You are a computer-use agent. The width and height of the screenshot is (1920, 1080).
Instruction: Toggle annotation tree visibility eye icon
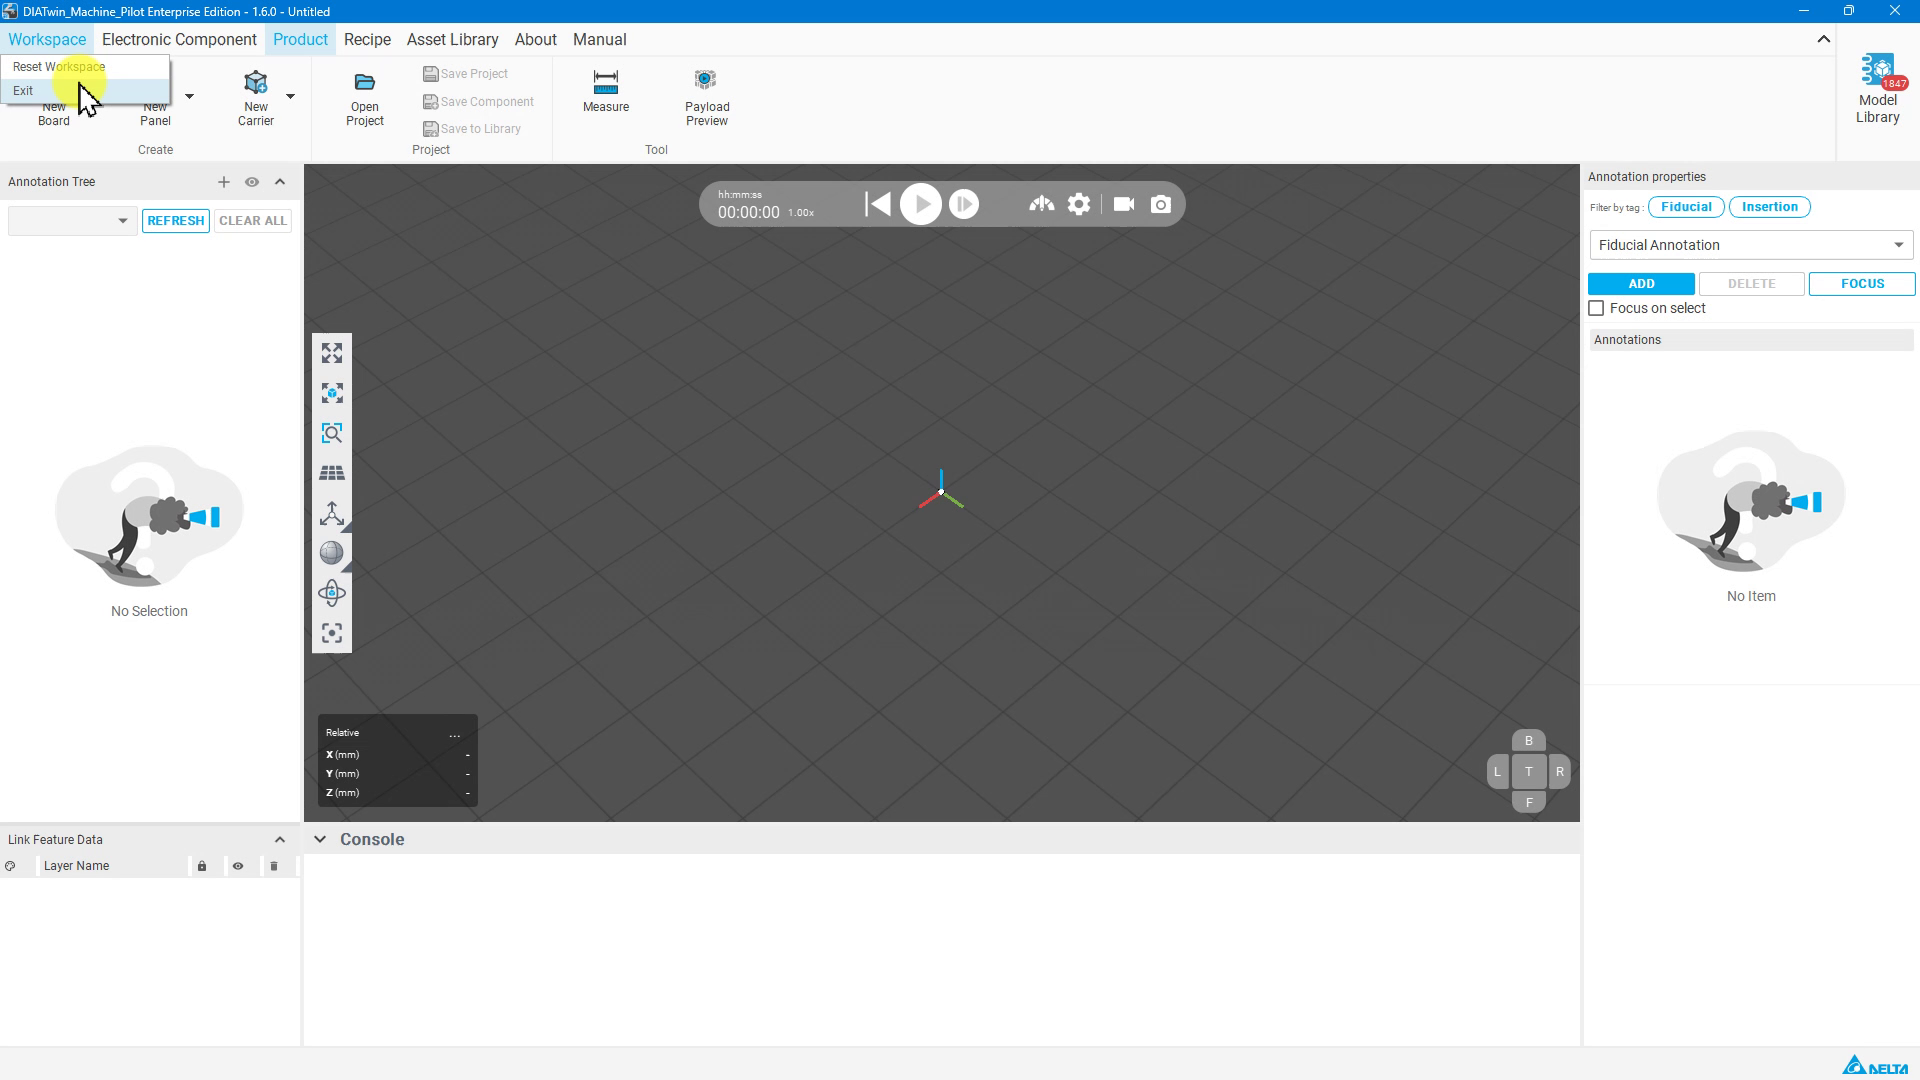point(252,182)
